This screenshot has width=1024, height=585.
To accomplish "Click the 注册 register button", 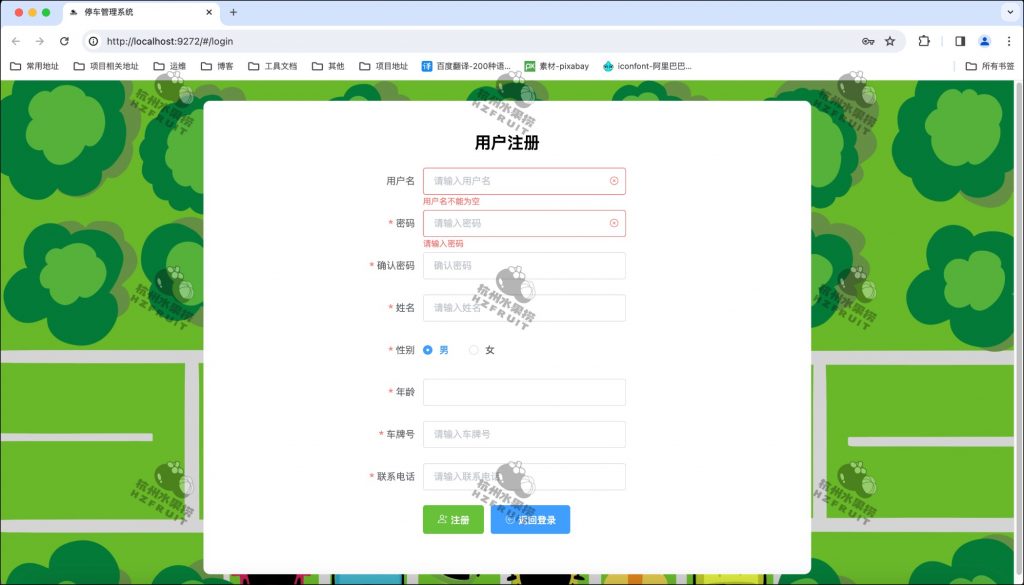I will point(453,519).
